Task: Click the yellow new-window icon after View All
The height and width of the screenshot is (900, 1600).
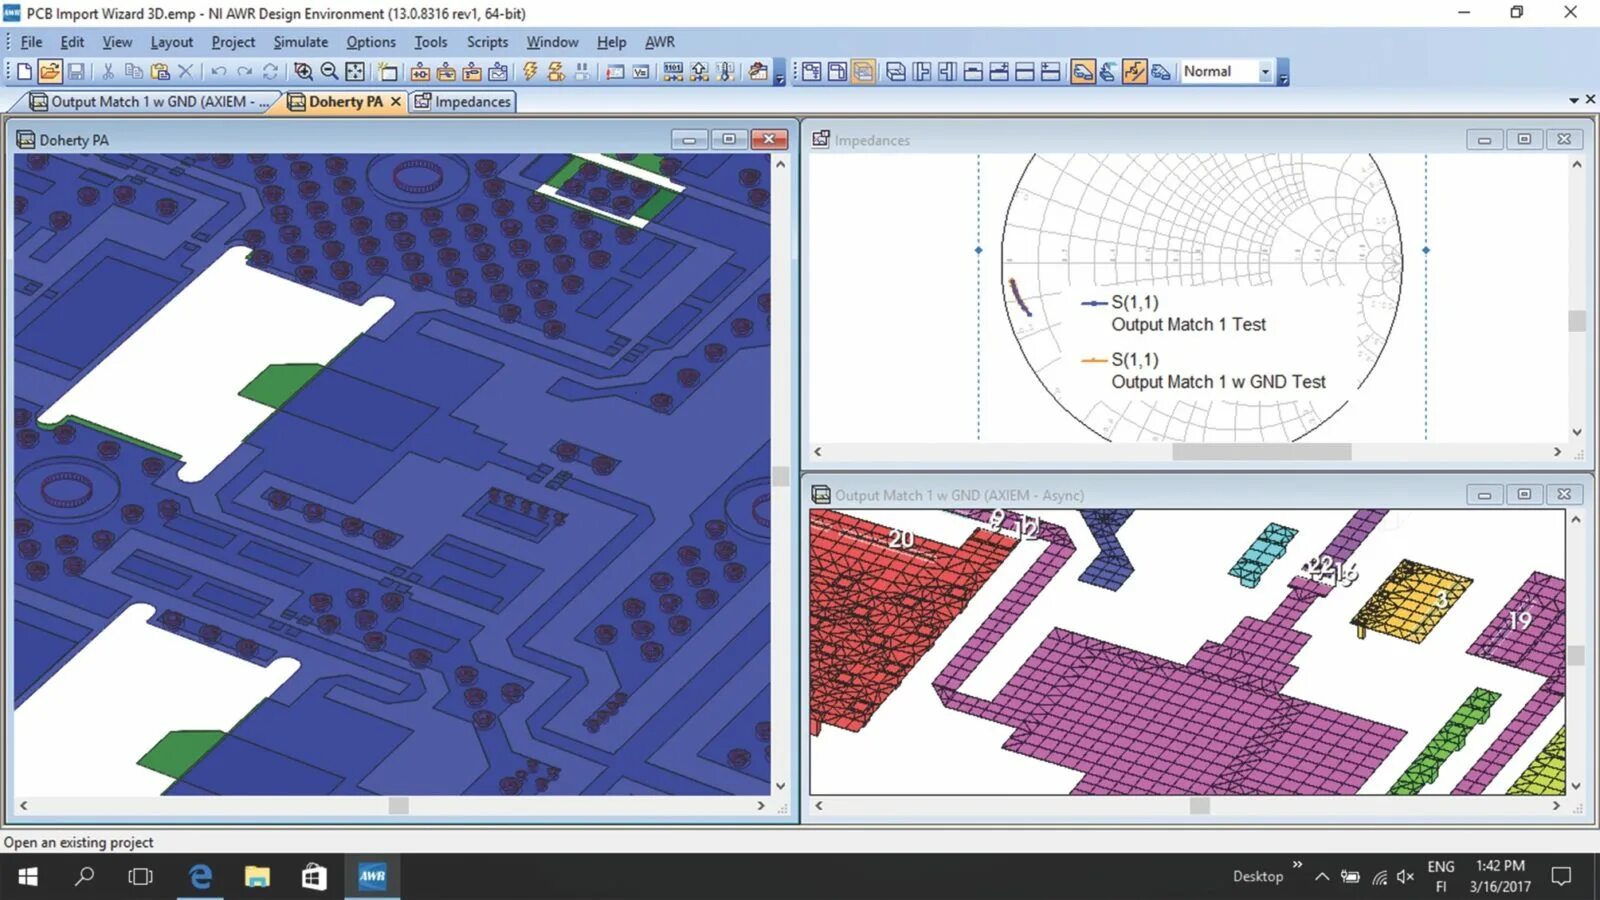Action: pyautogui.click(x=388, y=71)
